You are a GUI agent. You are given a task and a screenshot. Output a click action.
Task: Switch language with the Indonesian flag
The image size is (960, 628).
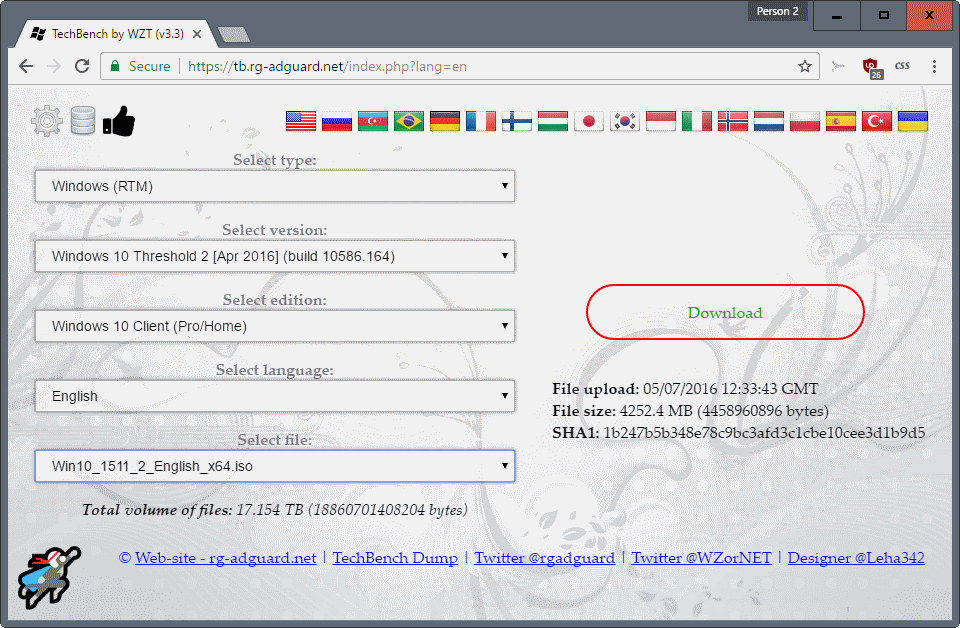pos(661,121)
